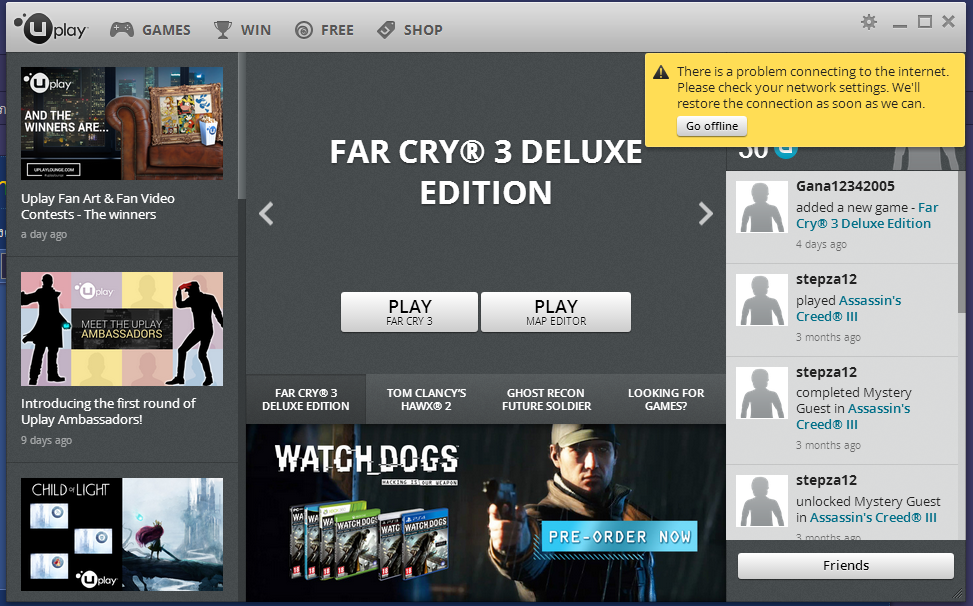Click the 'FAR CRY® 3 DELUXE EDITION' title
Viewport: 973px width, 606px height.
pos(486,172)
